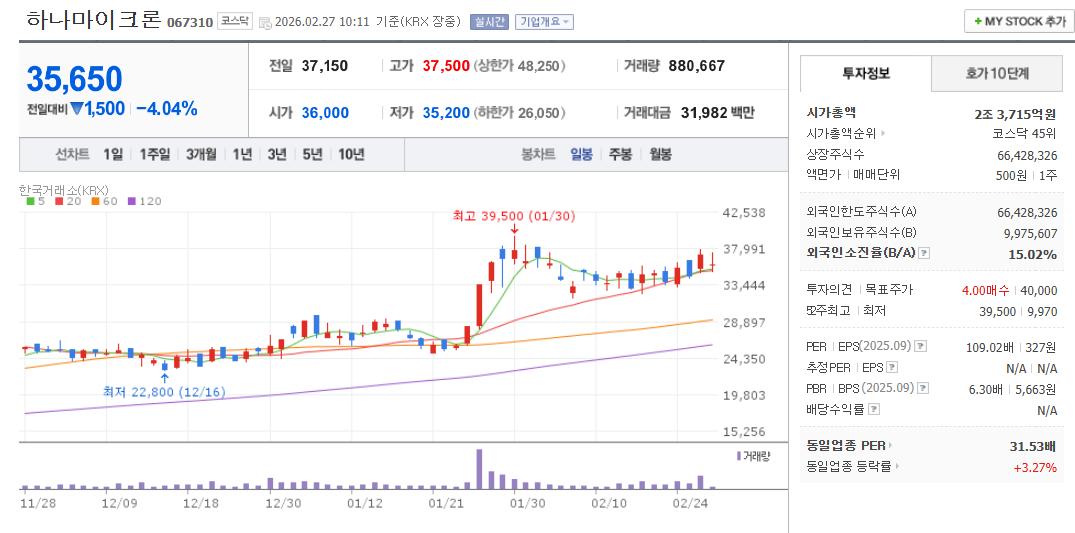Click the PER value 109.02배
The image size is (1075, 533).
[x=991, y=347]
